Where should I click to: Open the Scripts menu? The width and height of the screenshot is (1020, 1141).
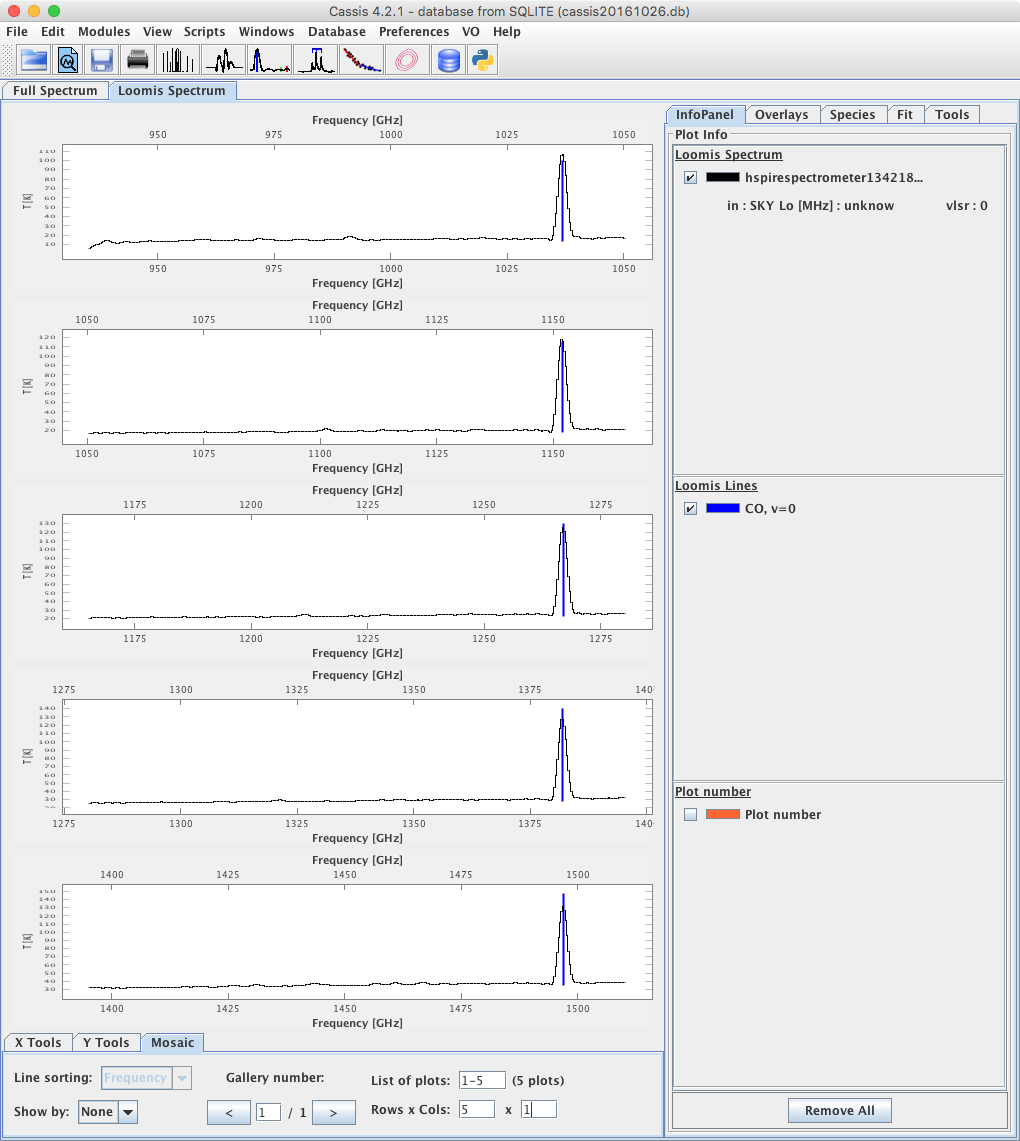(204, 31)
